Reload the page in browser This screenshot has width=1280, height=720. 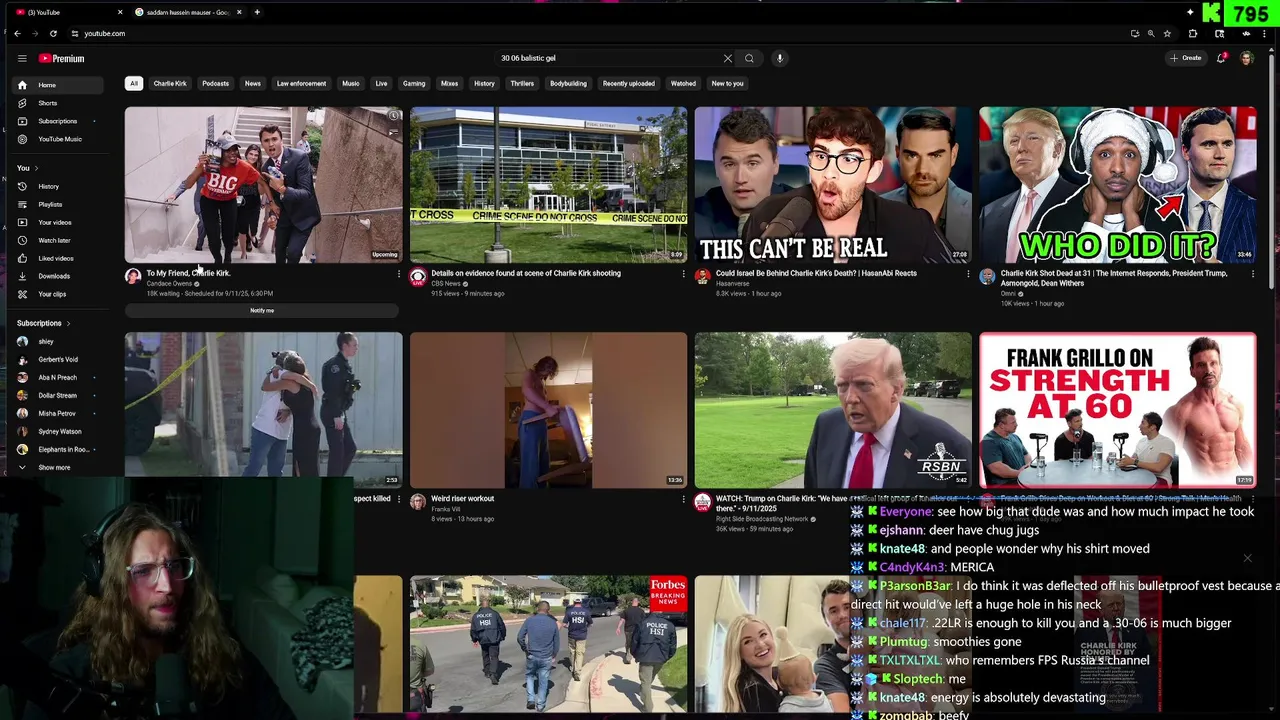[53, 33]
